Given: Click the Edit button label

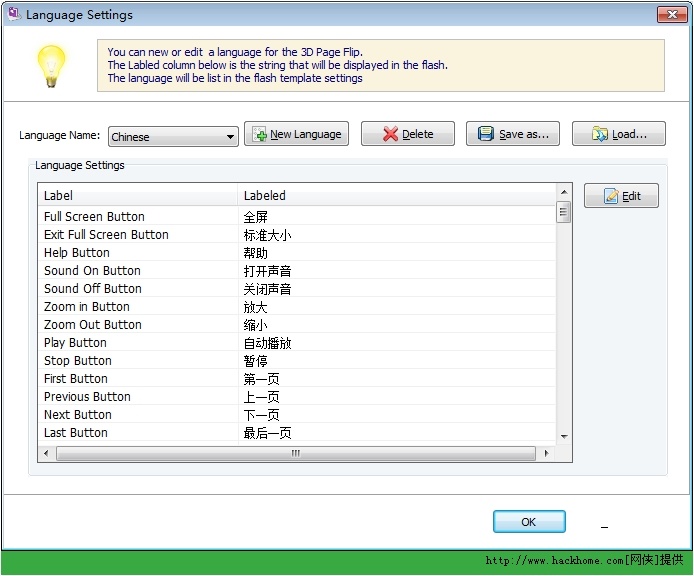Looking at the screenshot, I should tap(632, 196).
